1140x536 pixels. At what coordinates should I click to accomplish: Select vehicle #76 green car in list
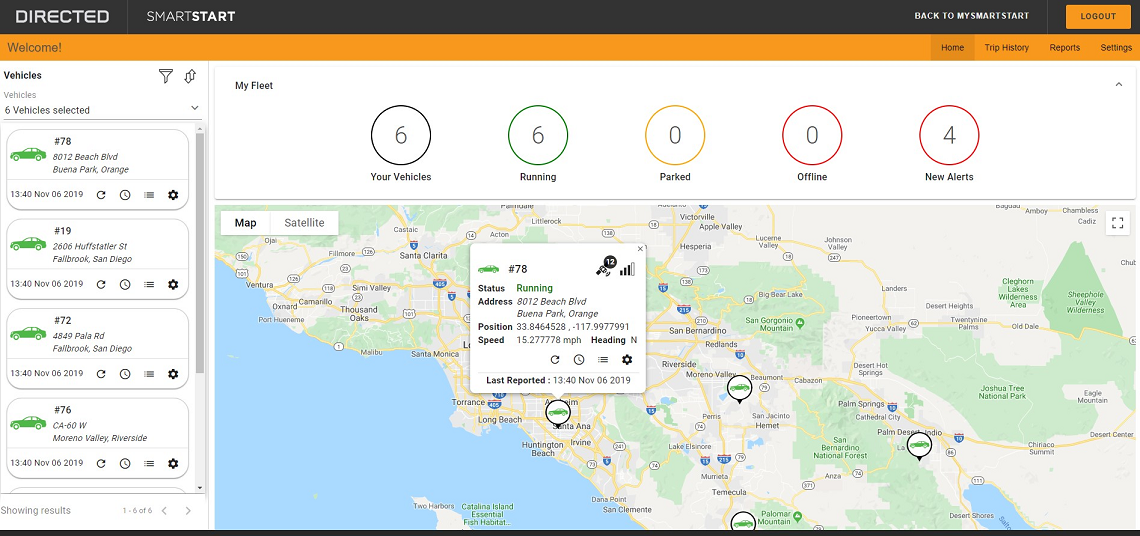28,423
